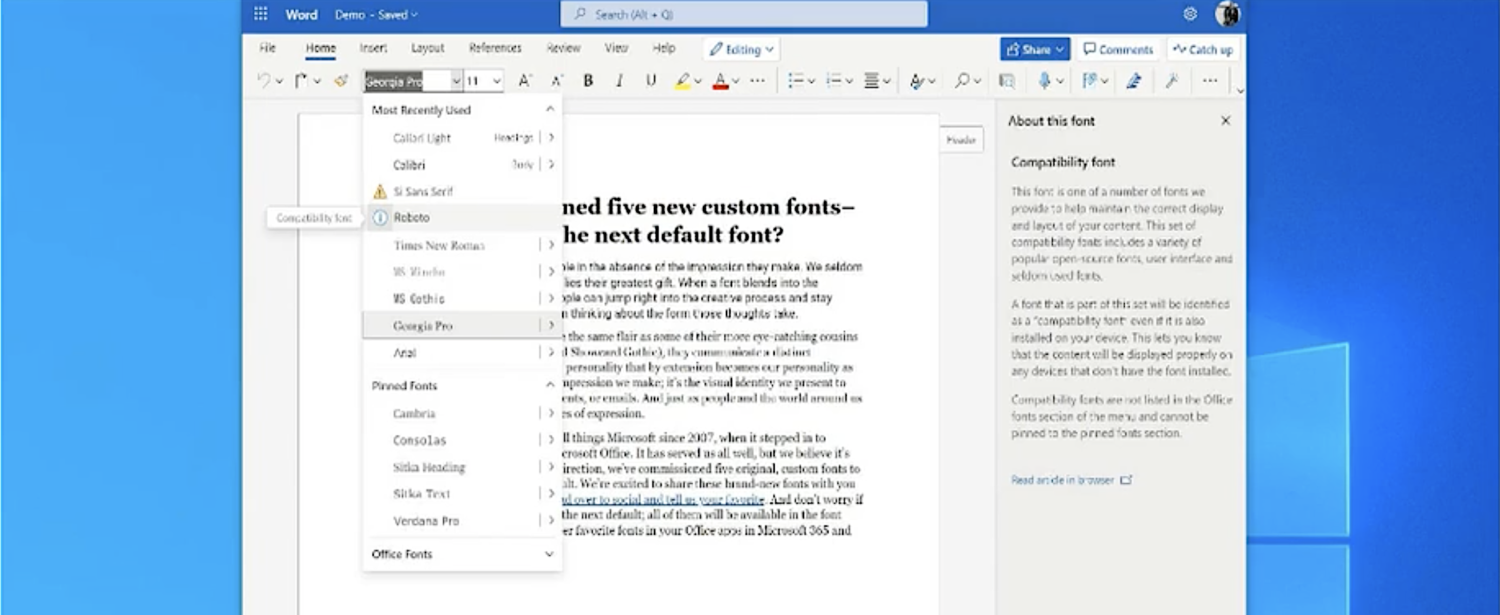
Task: Select the Format Painter brush icon
Action: [x=341, y=81]
